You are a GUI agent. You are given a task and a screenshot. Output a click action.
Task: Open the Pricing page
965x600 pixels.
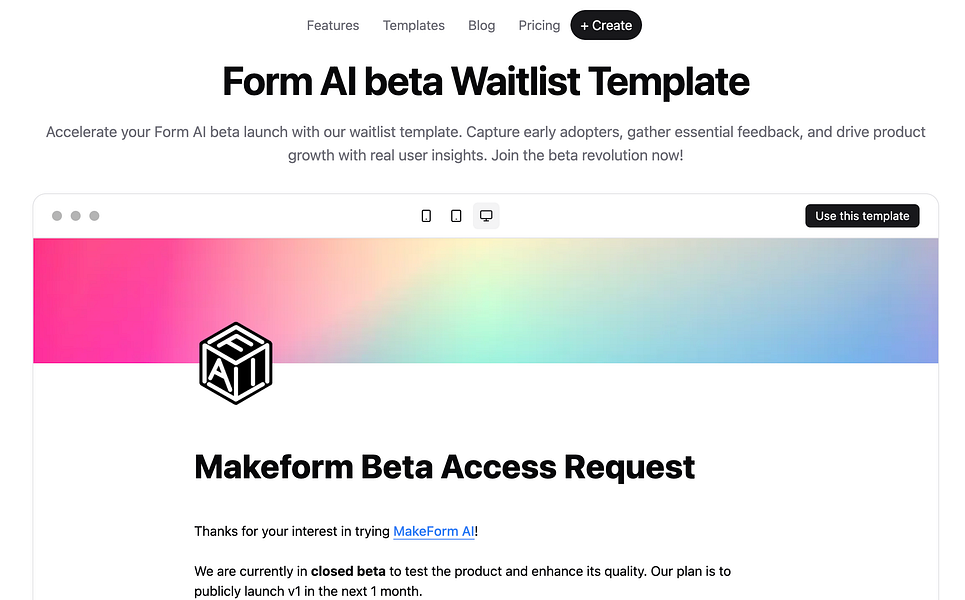click(x=539, y=25)
